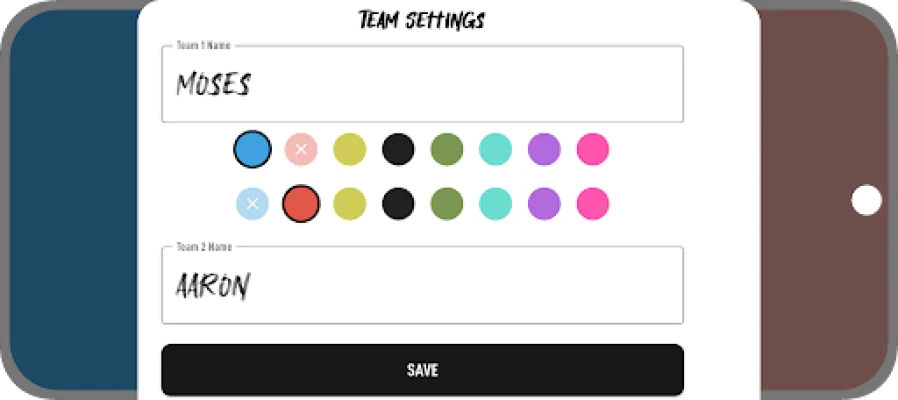898x400 pixels.
Task: Select green color for Team 2
Action: pos(447,204)
